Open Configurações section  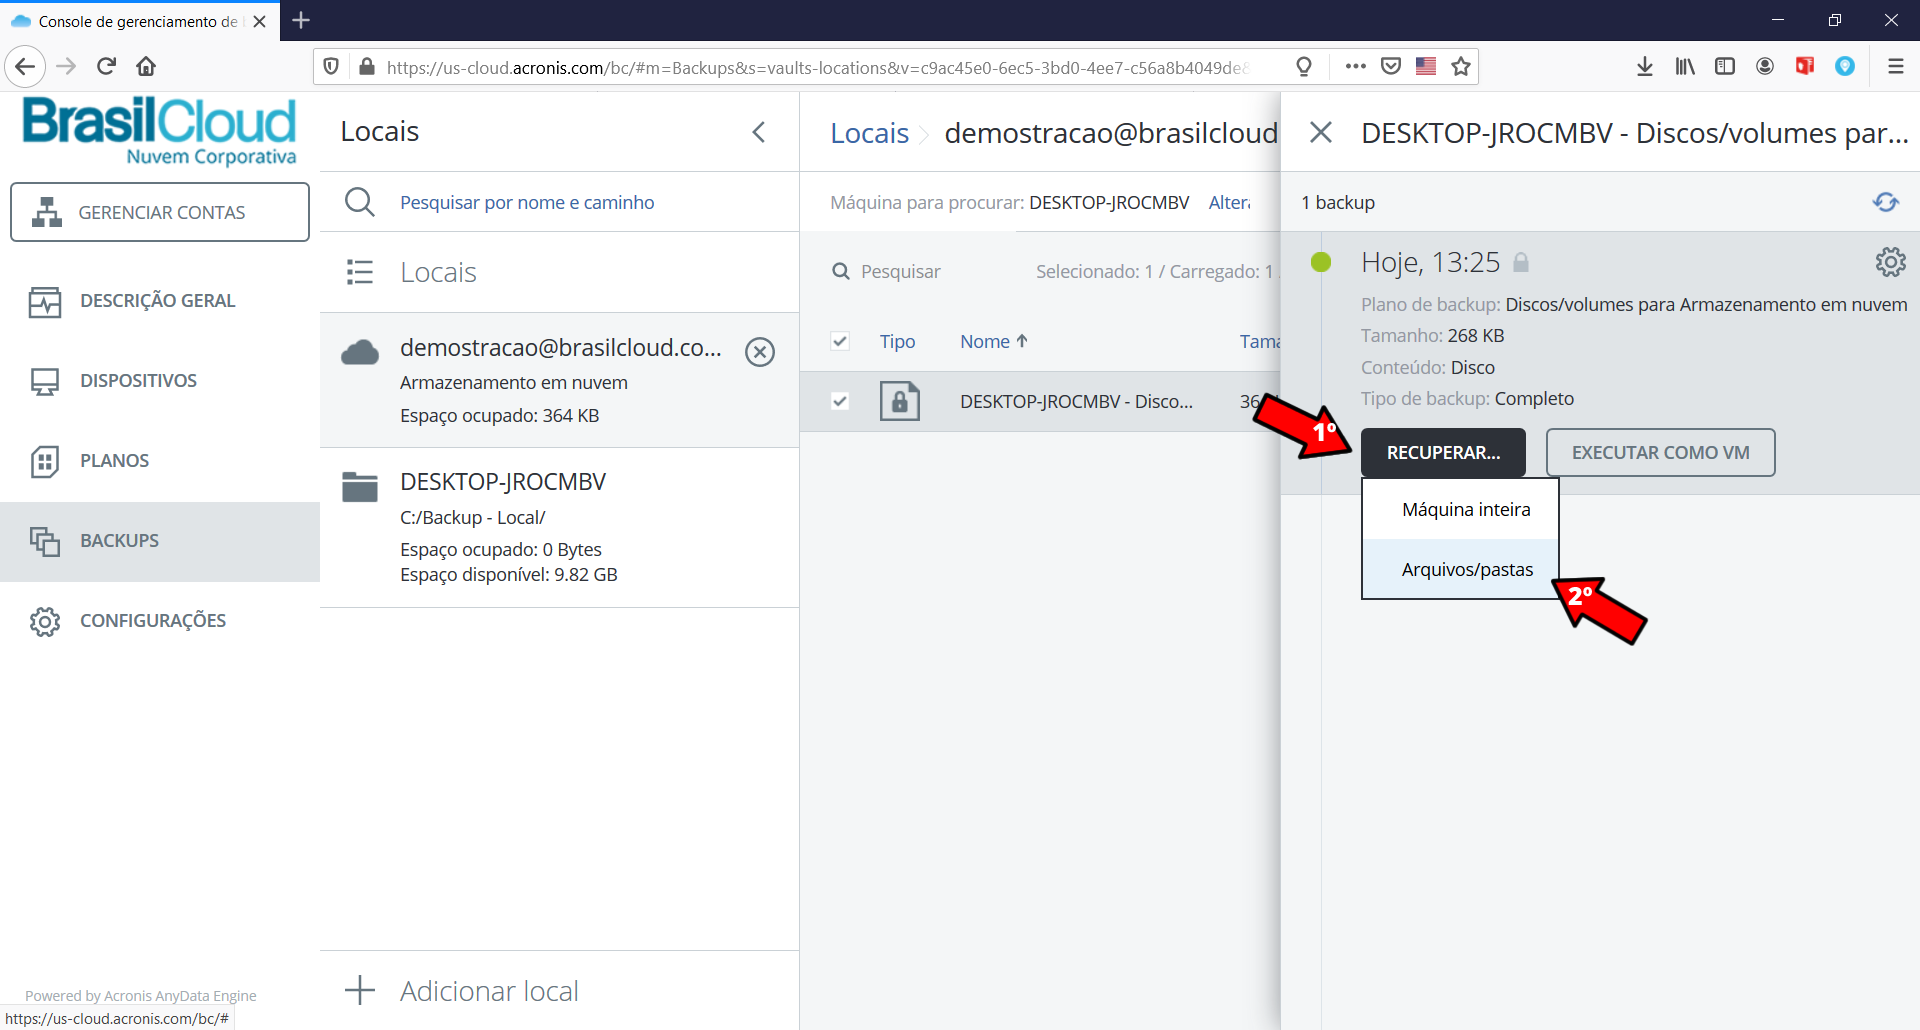pyautogui.click(x=160, y=621)
